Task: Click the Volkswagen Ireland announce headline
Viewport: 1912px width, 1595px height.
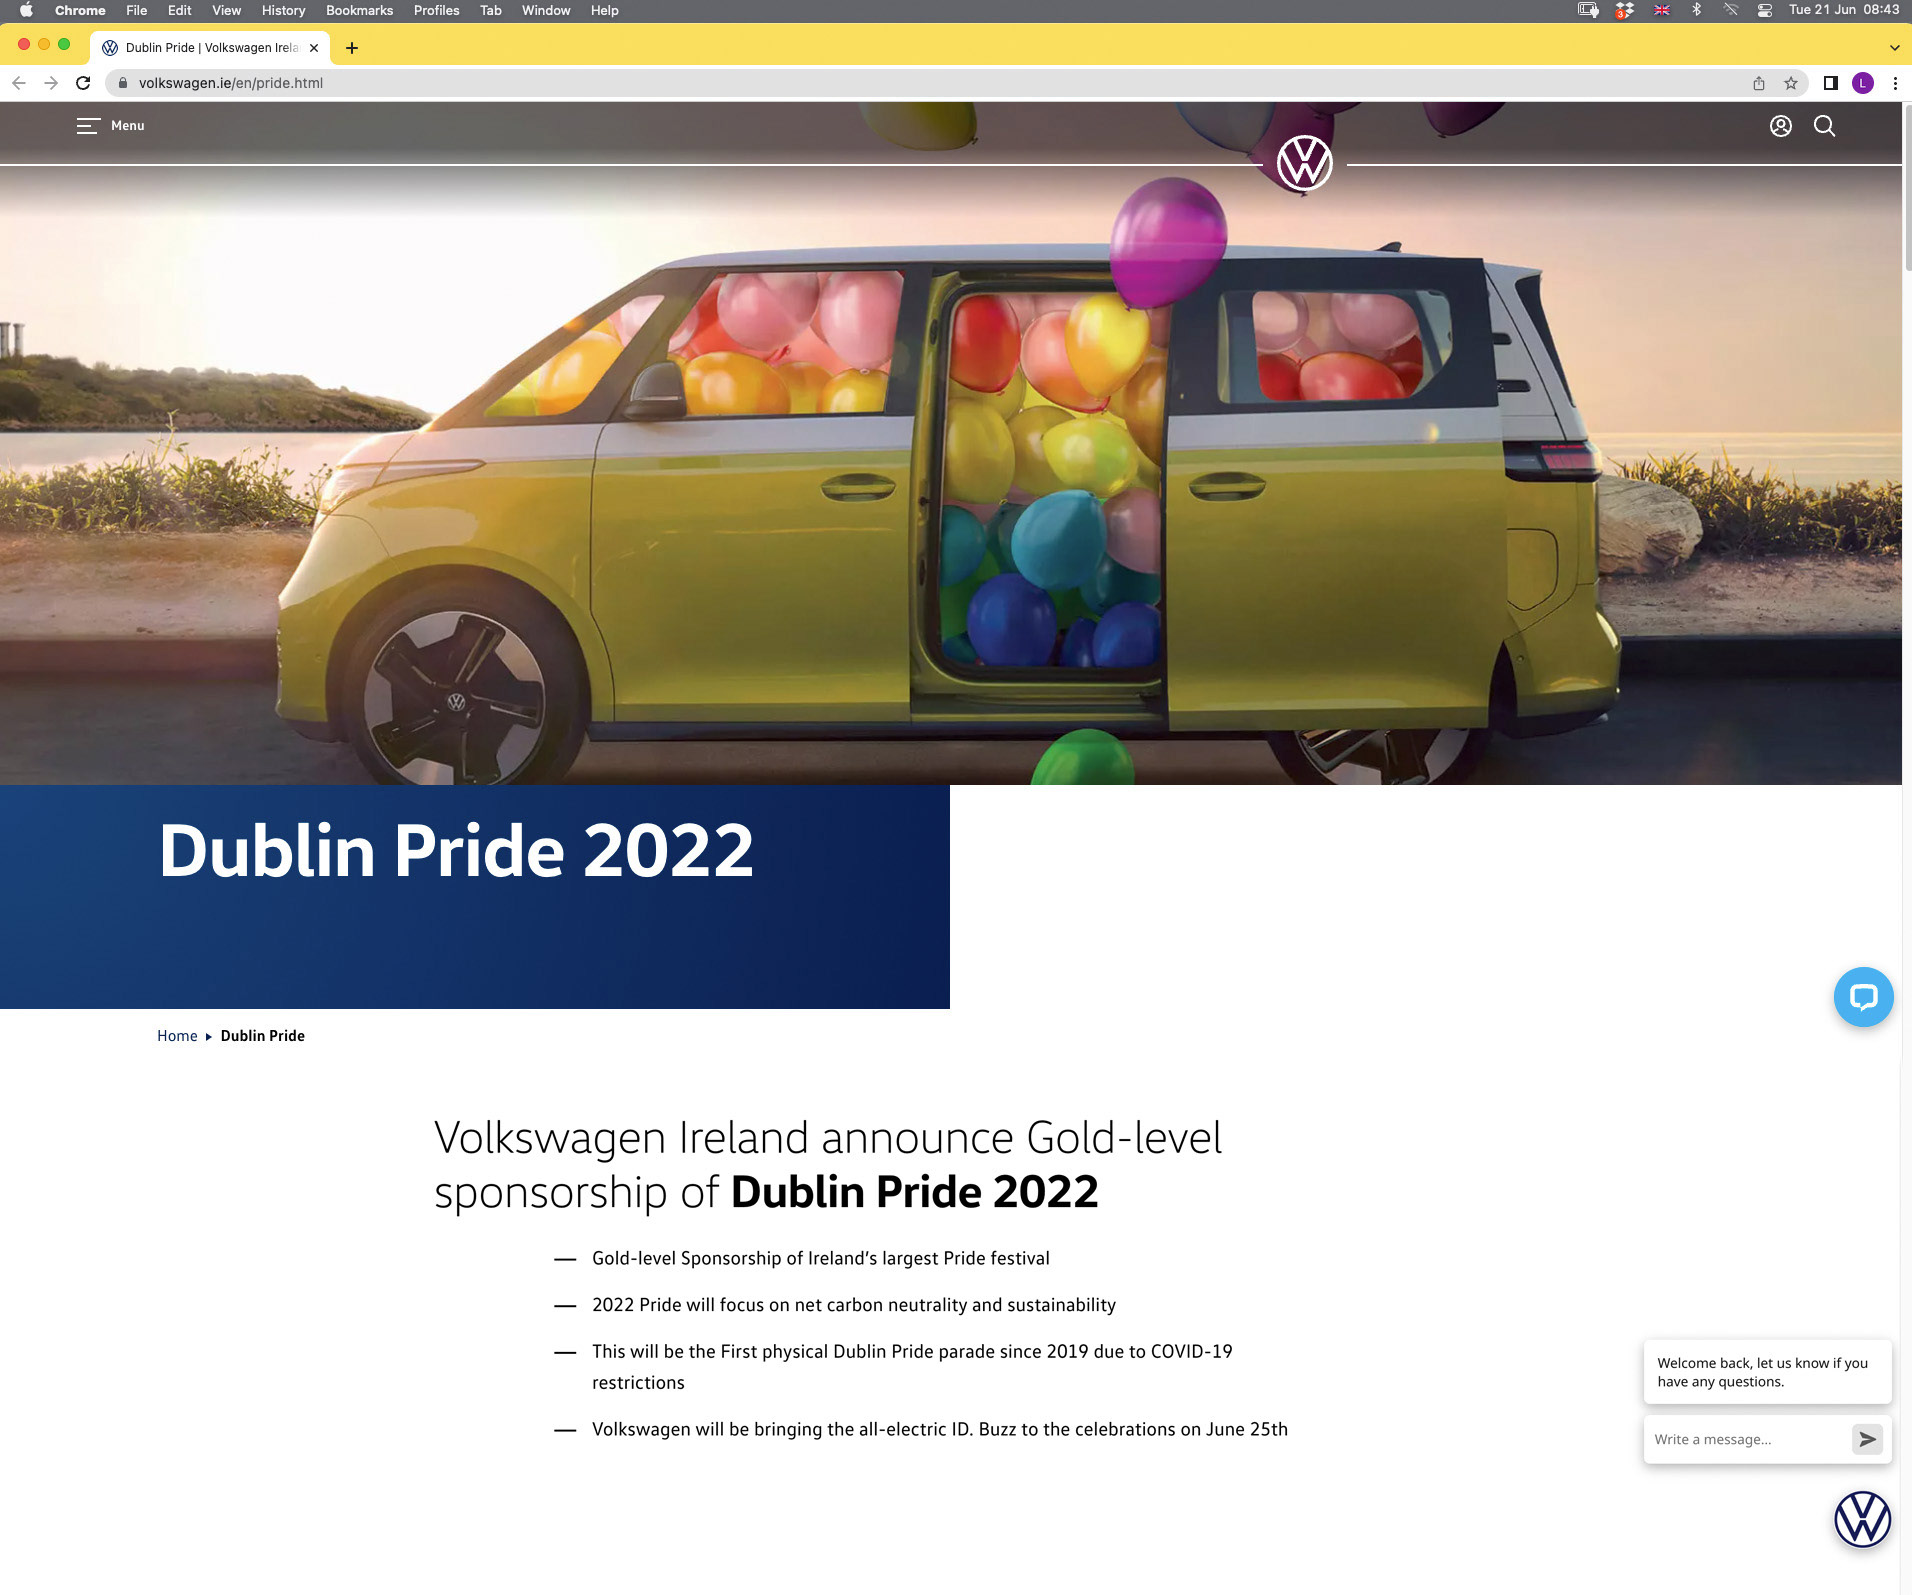Action: pyautogui.click(x=828, y=1165)
